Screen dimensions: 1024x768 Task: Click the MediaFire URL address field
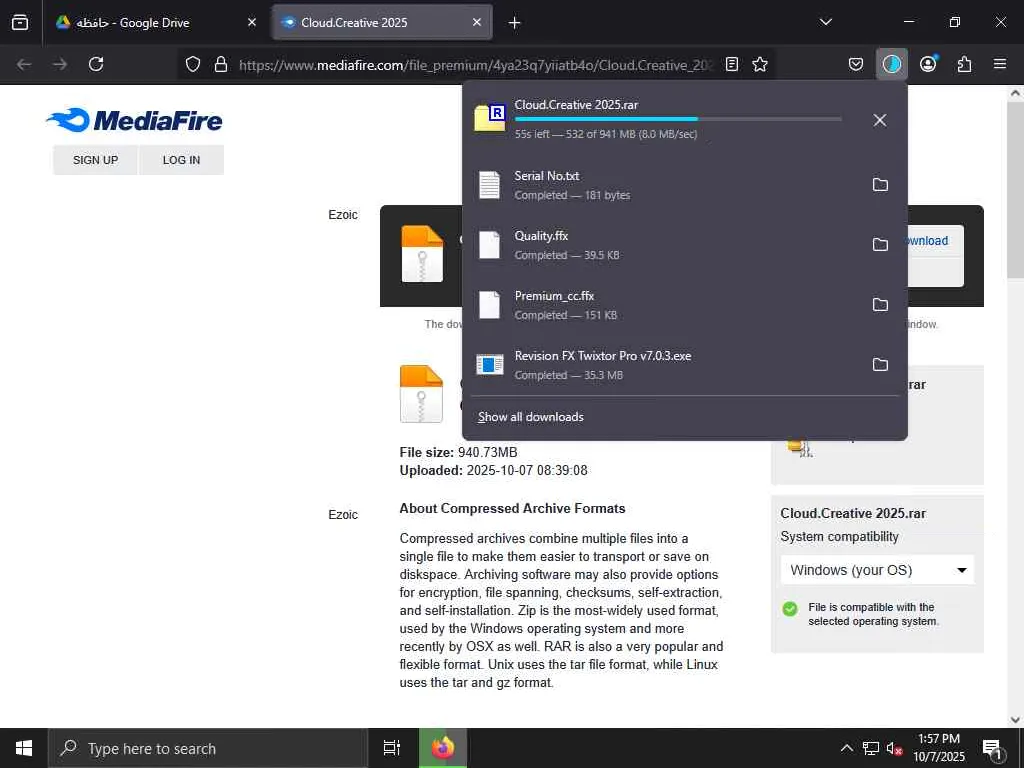coord(475,65)
